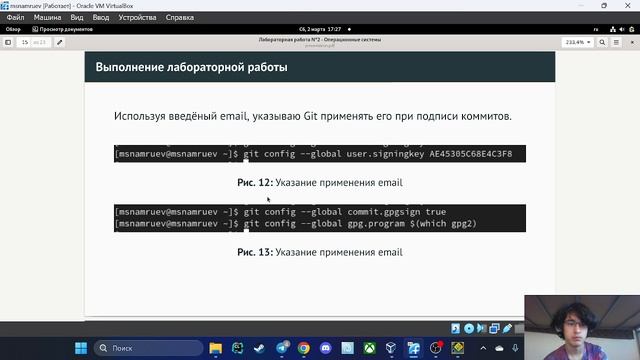Open the 233.4% zoom level dropdown
Viewport: 640px width, 360px height.
578,42
